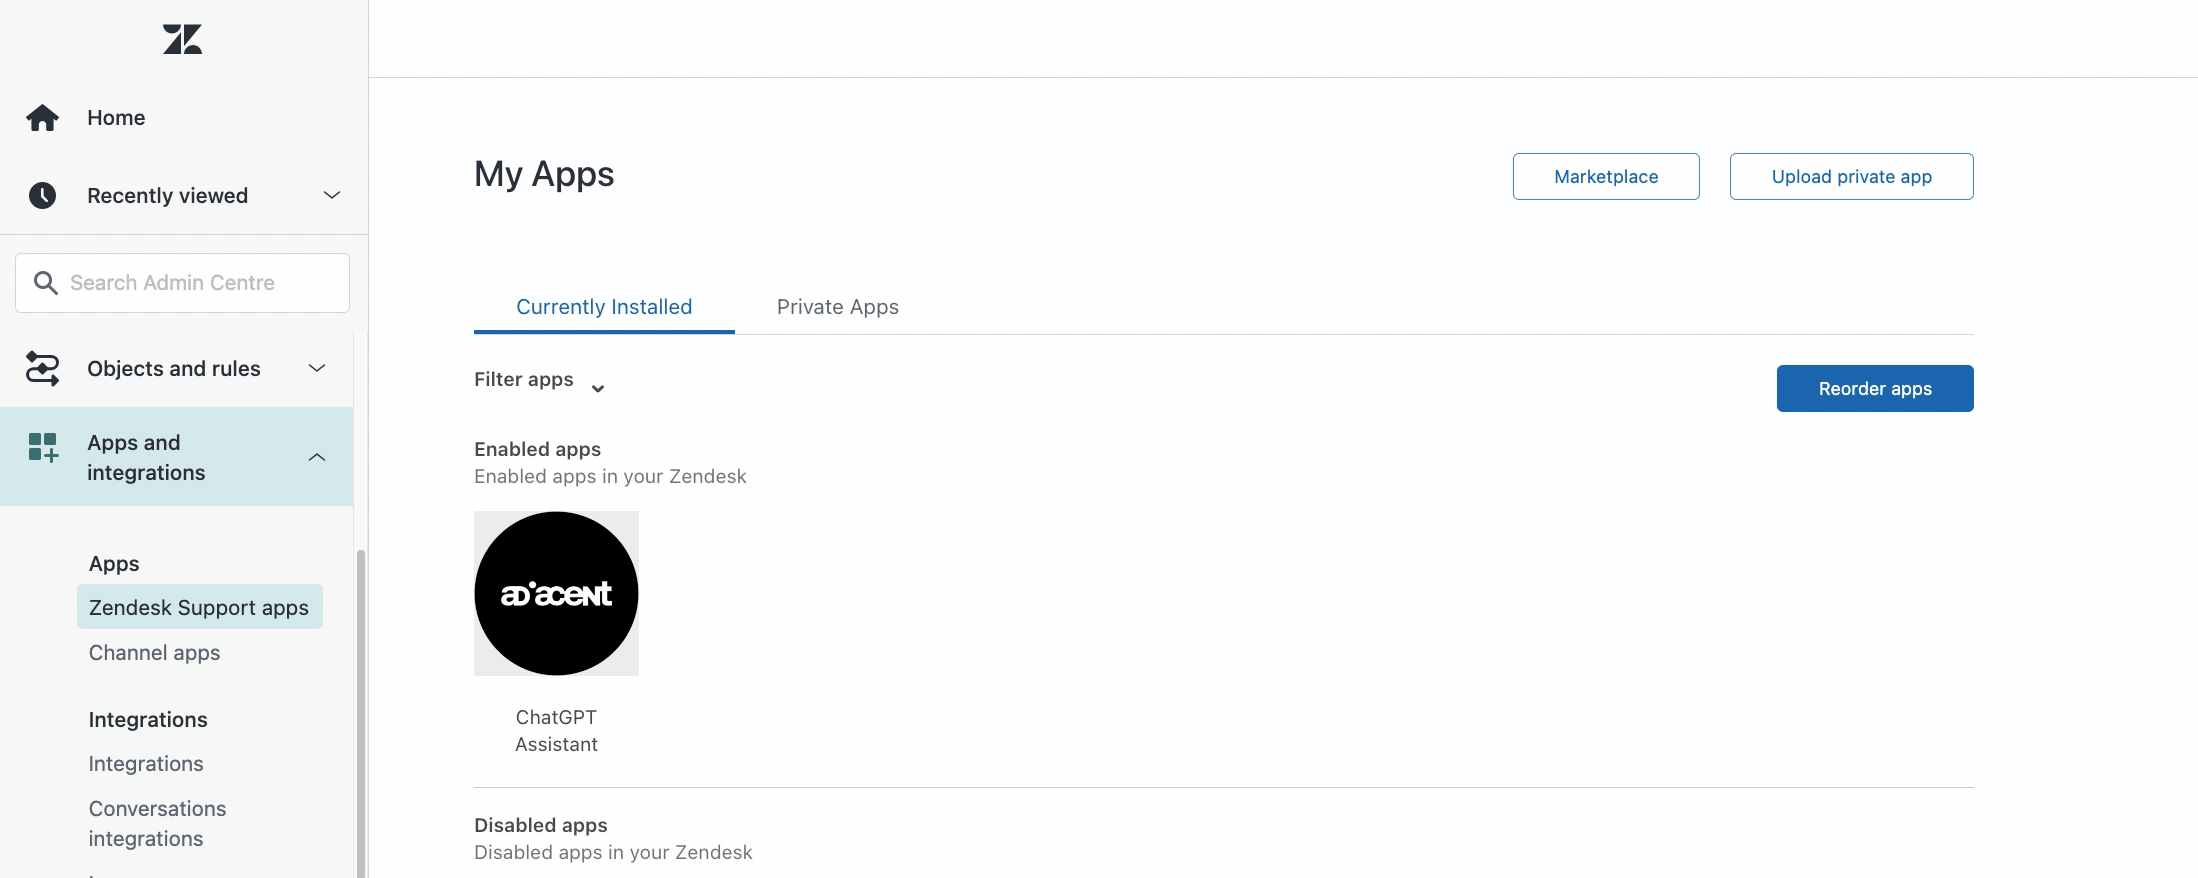This screenshot has height=878, width=2198.
Task: Open Conversations integrations in sidebar
Action: [x=157, y=823]
